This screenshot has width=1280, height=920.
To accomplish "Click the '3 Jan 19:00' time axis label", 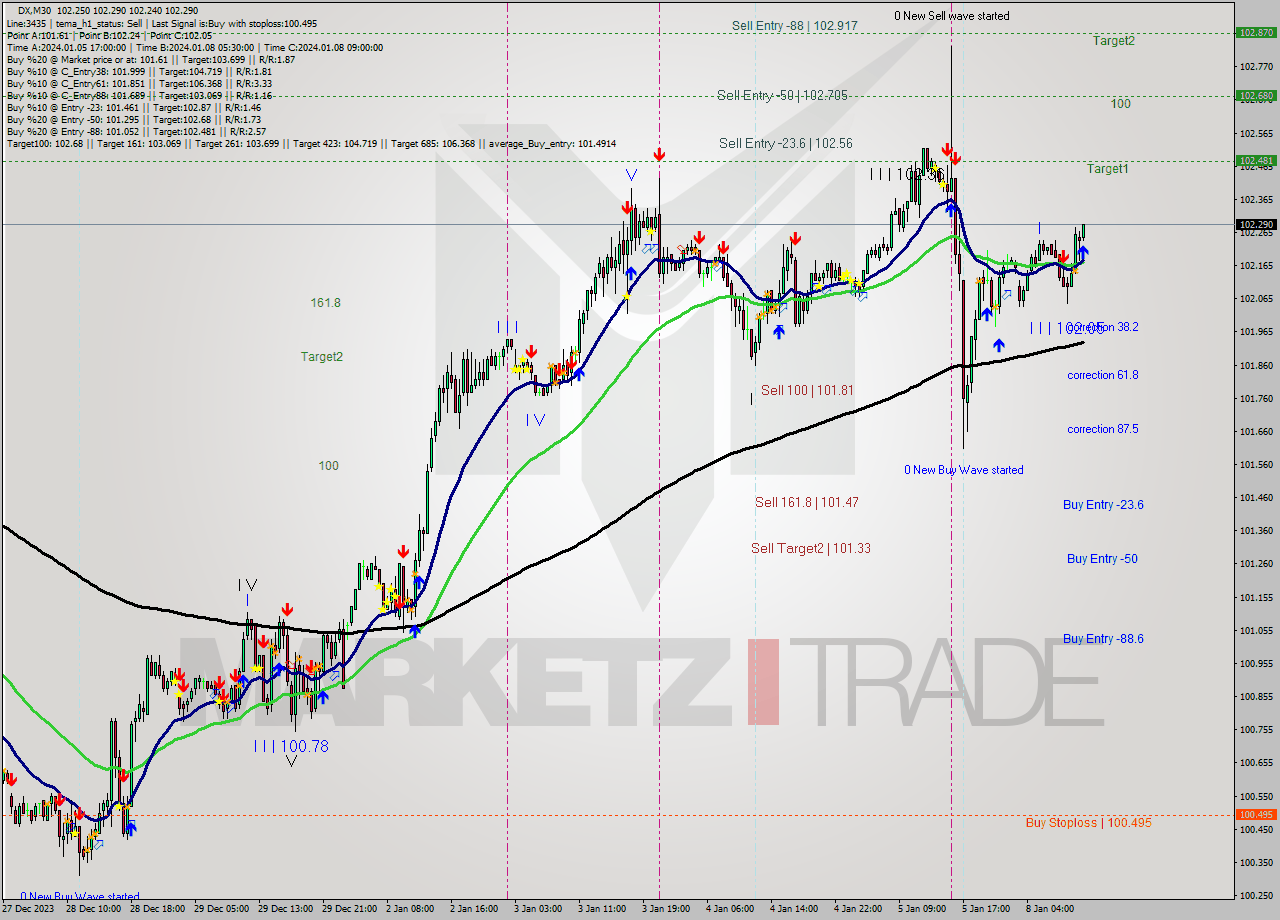I will pos(666,909).
